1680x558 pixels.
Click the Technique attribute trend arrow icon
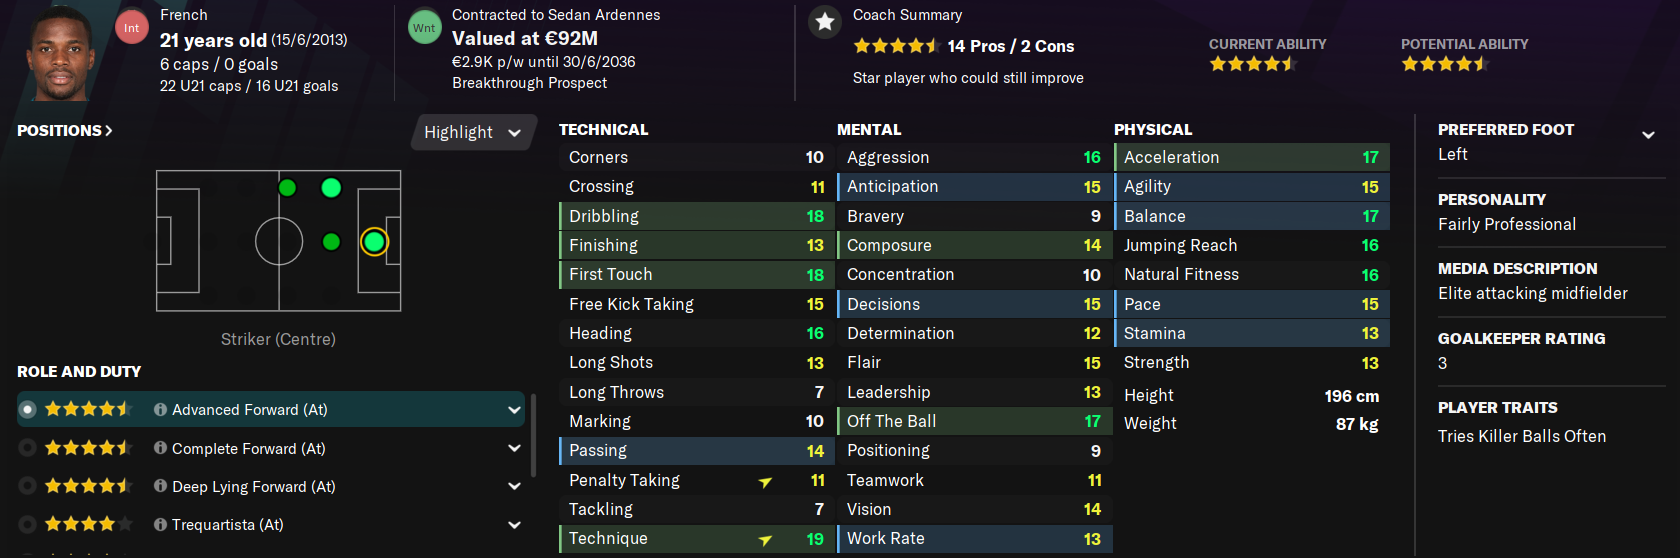point(765,540)
